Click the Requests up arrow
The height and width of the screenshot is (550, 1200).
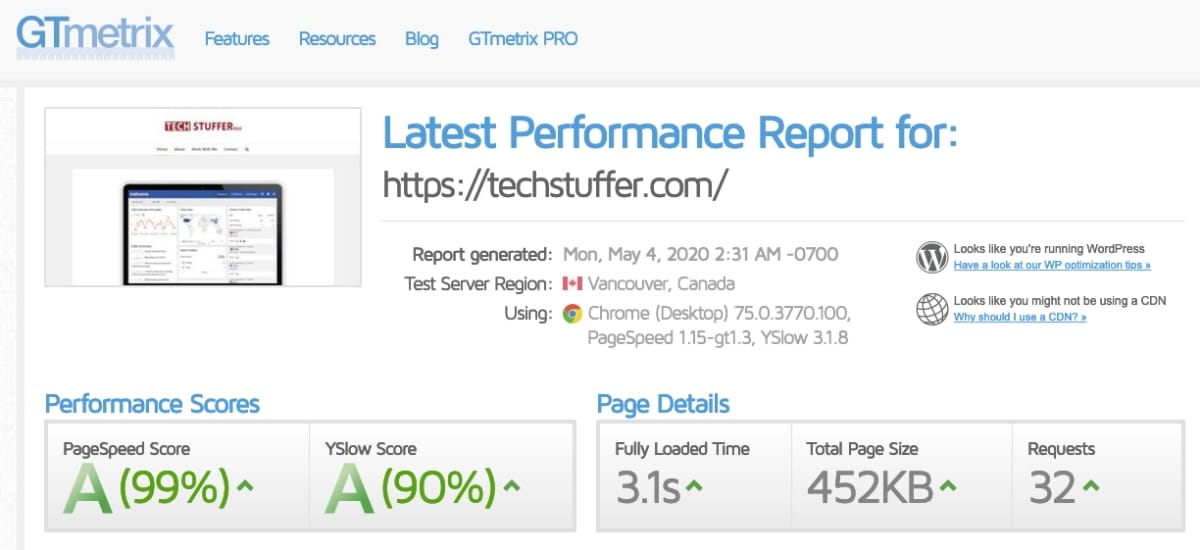(1091, 486)
